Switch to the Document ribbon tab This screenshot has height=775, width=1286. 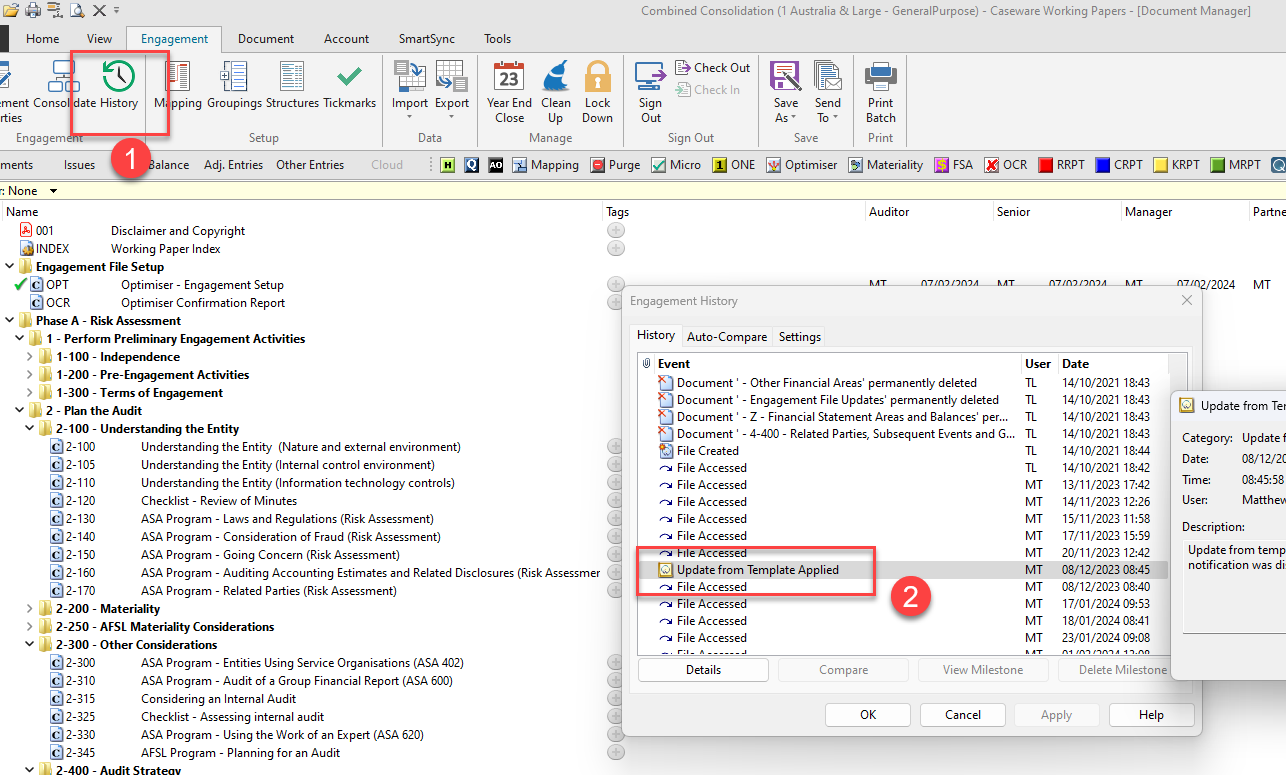265,39
